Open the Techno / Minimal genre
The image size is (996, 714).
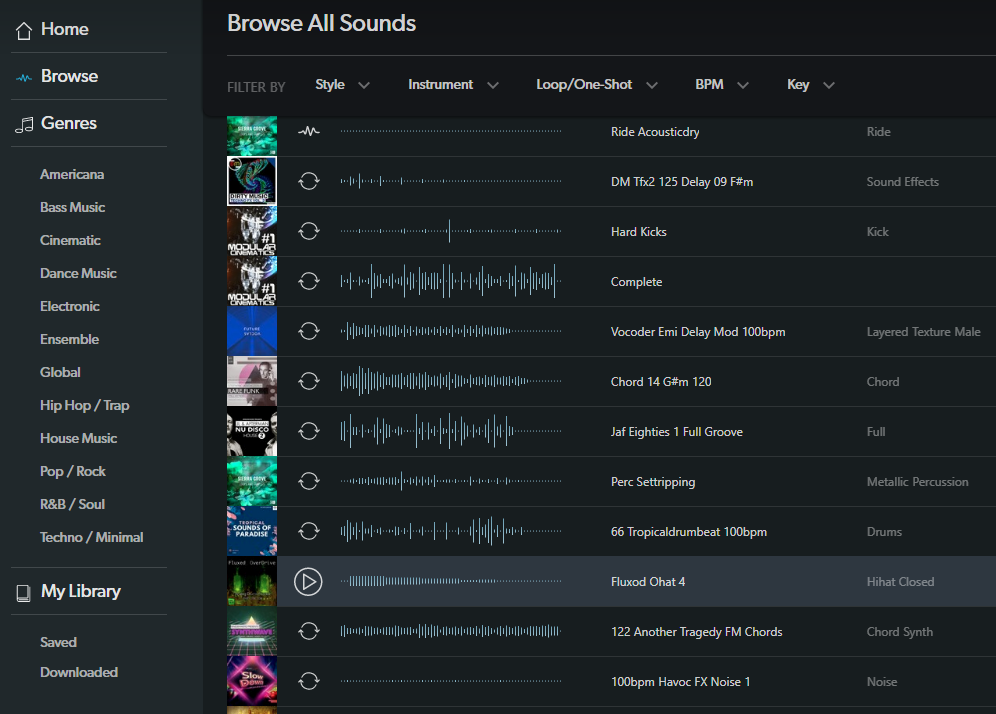pos(91,537)
